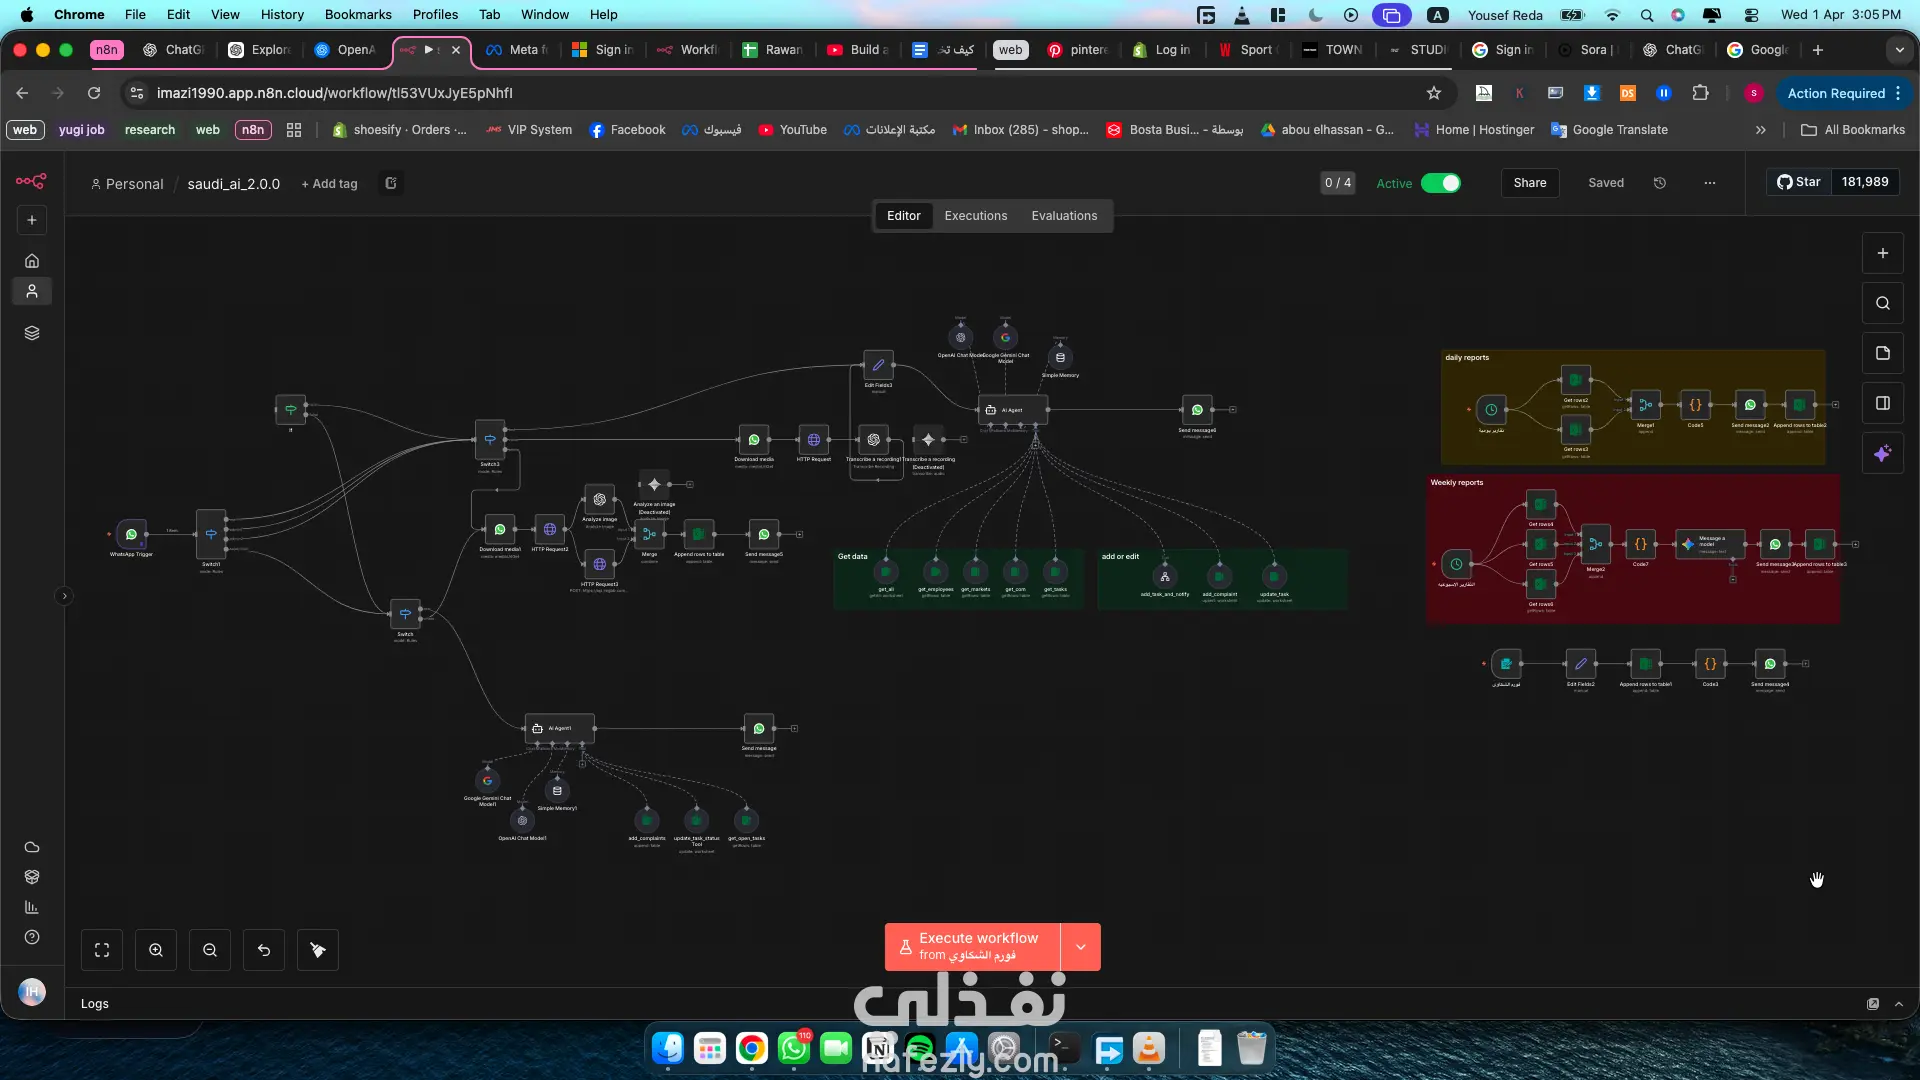The height and width of the screenshot is (1080, 1920).
Task: Open the AI assistant sparkle icon
Action: click(x=1883, y=453)
